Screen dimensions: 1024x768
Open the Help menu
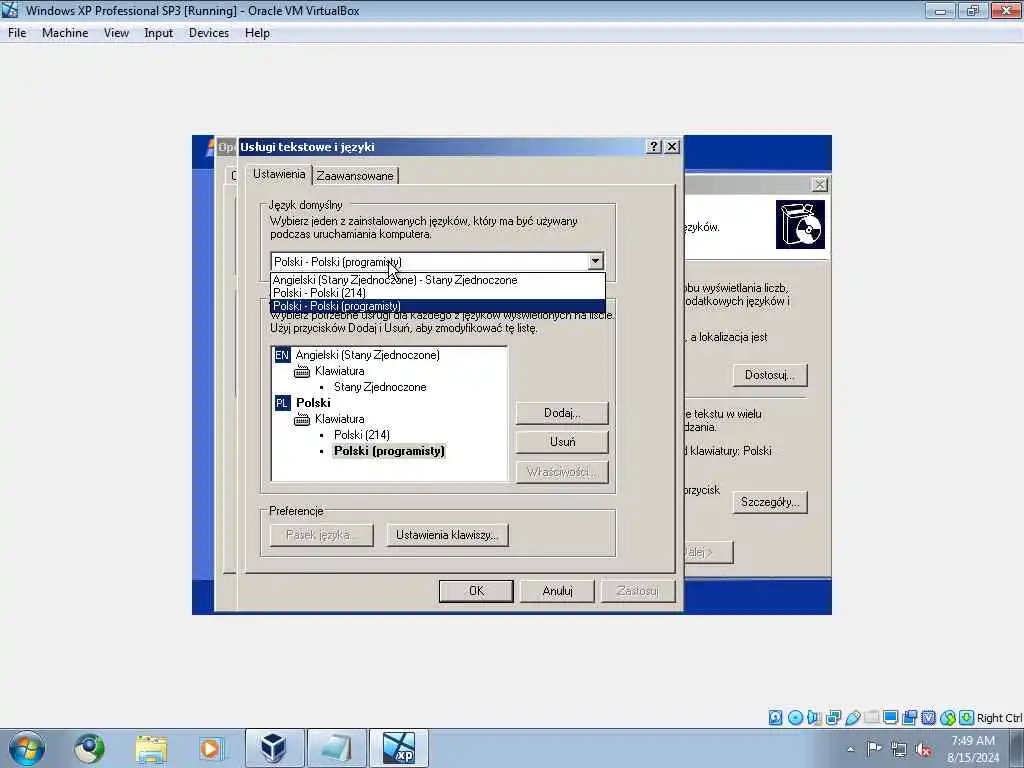[x=257, y=33]
